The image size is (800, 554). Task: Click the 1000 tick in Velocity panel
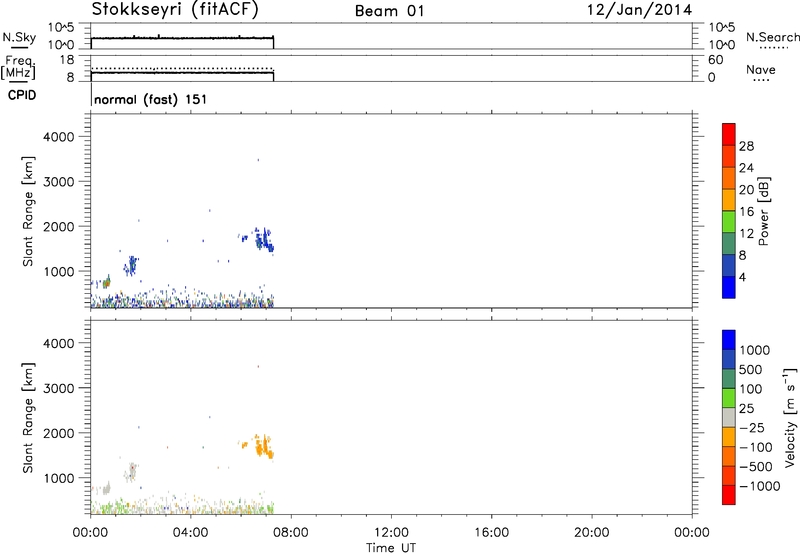point(58,478)
